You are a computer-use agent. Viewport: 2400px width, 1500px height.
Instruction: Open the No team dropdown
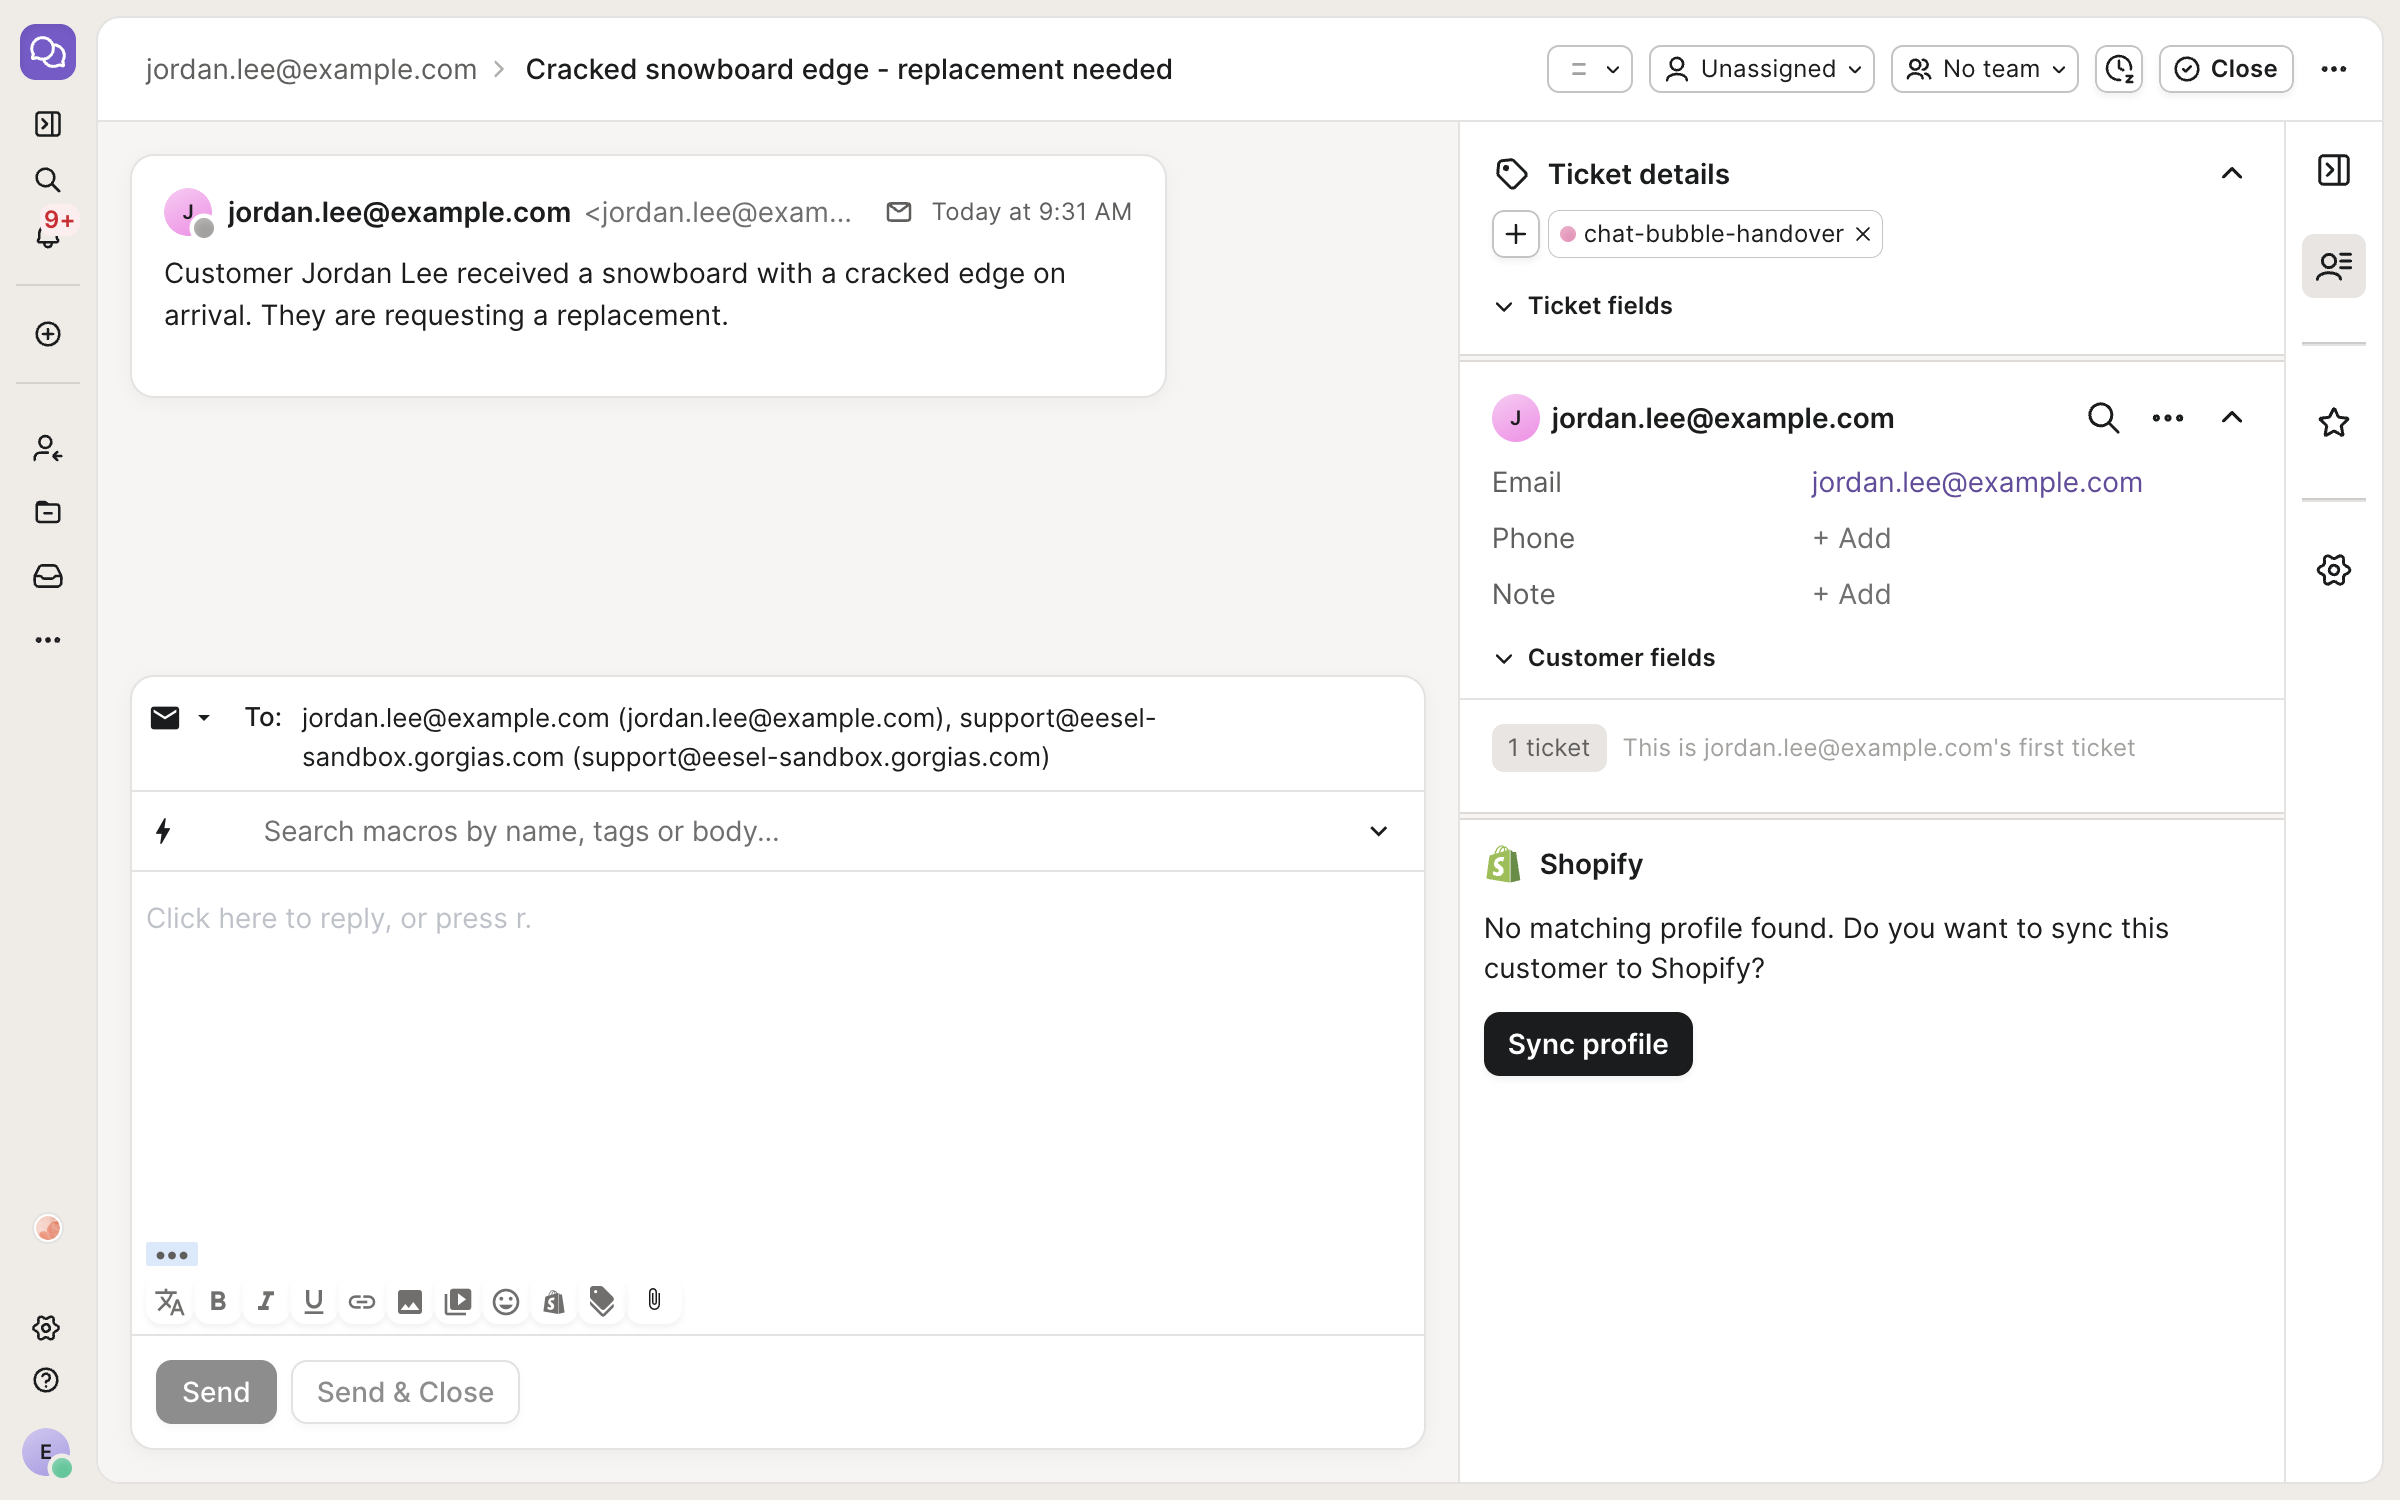[x=1985, y=69]
